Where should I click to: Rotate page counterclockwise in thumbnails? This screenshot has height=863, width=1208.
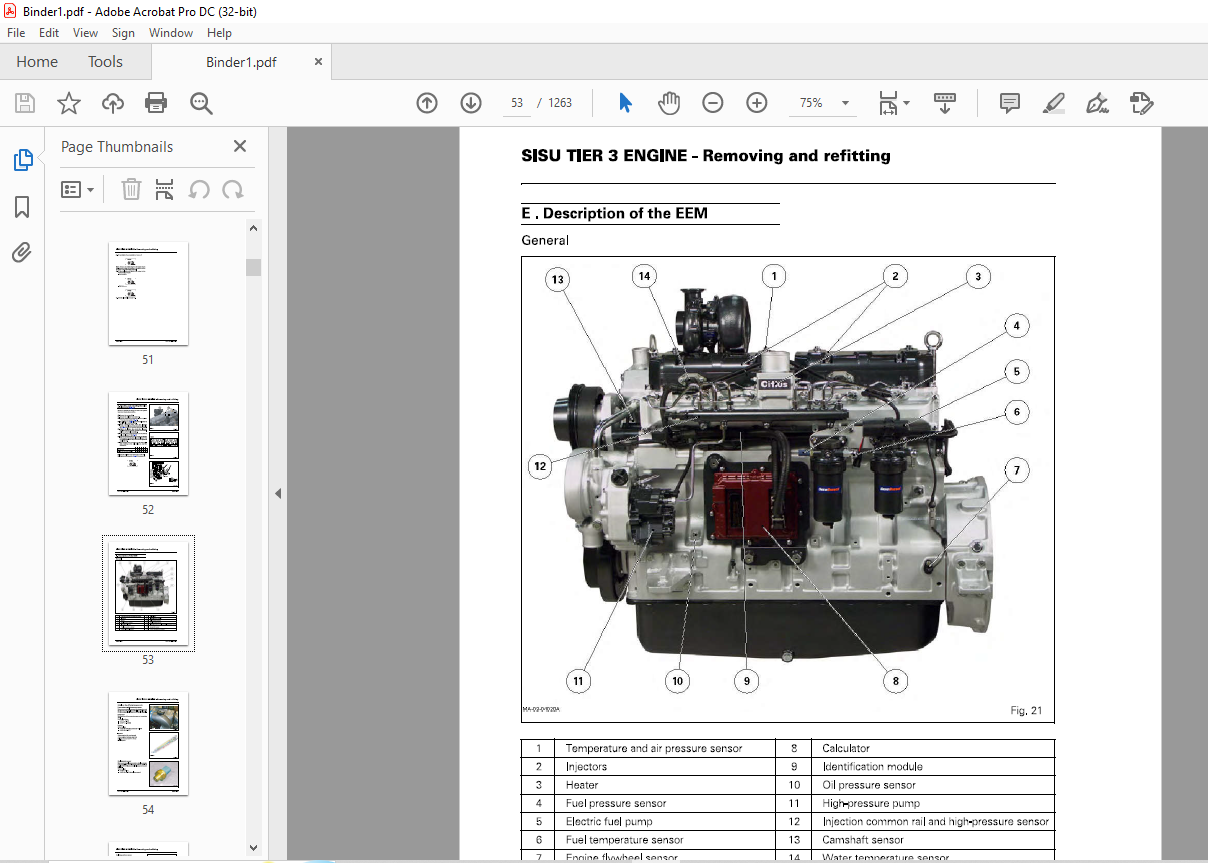click(199, 189)
